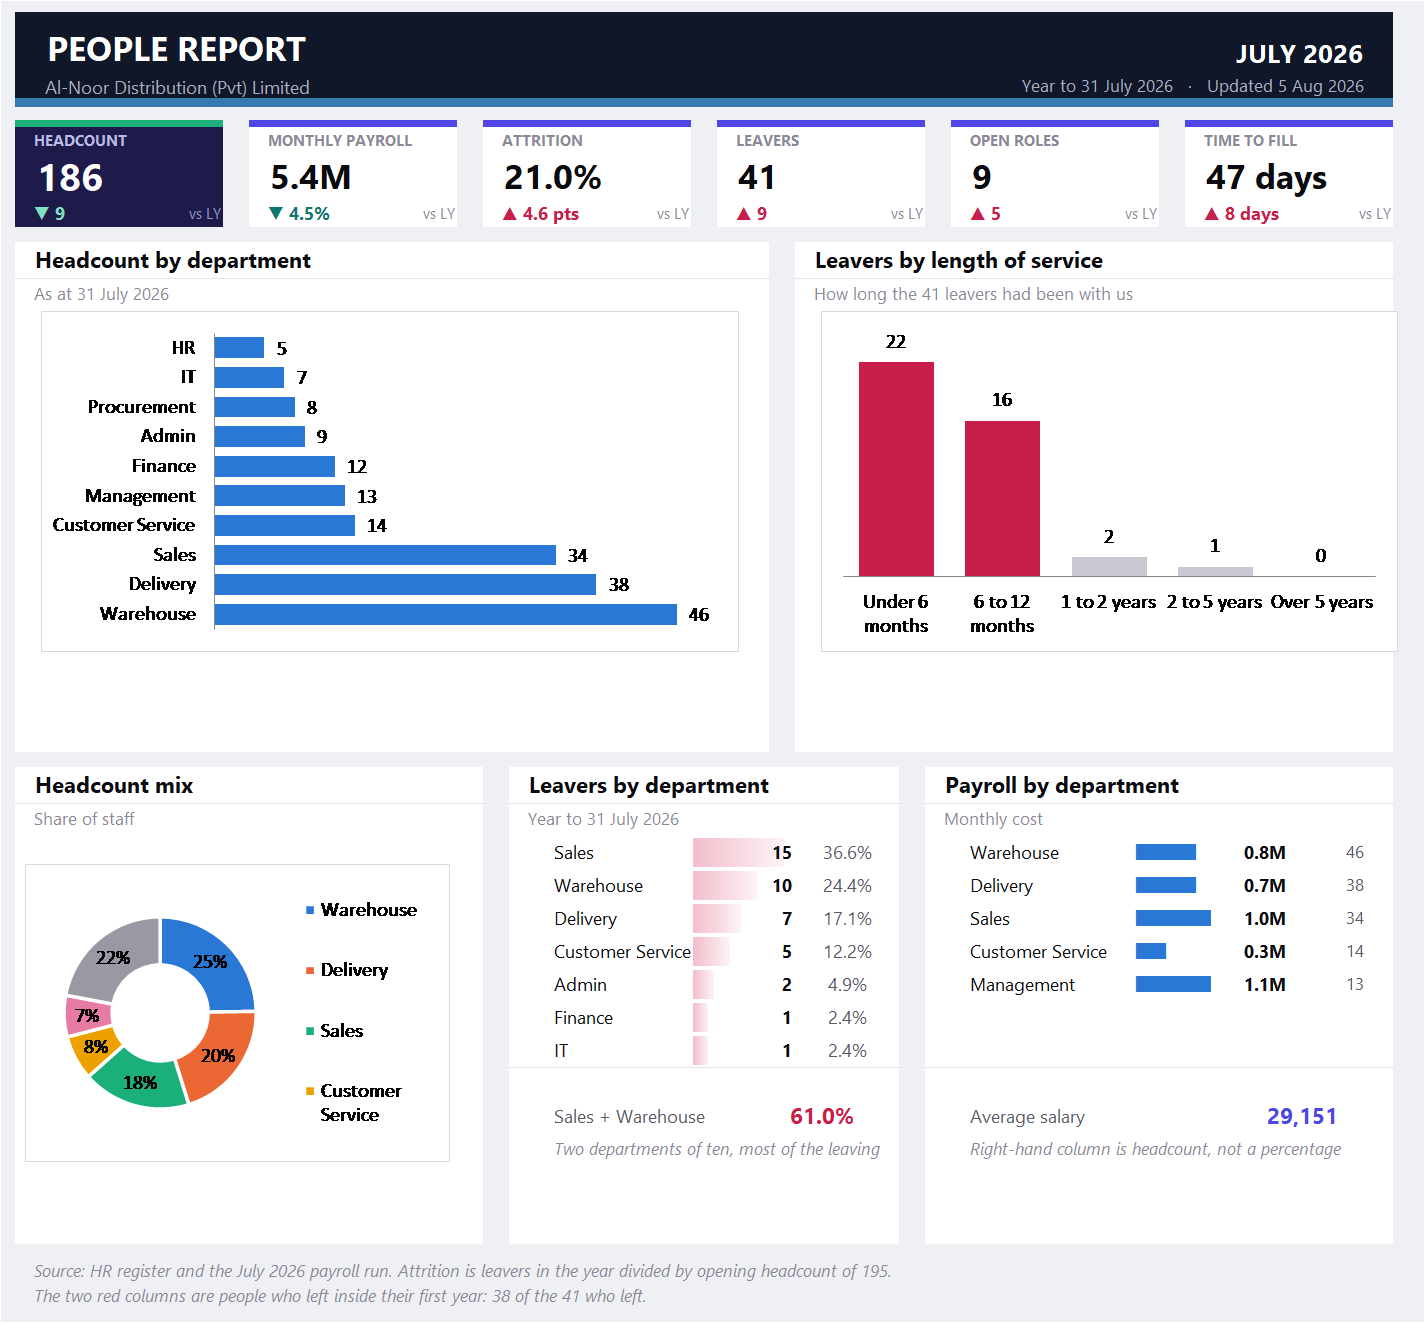Click the 0.7M Delivery payroll value
Screen dimensions: 1425x1323
[1265, 886]
